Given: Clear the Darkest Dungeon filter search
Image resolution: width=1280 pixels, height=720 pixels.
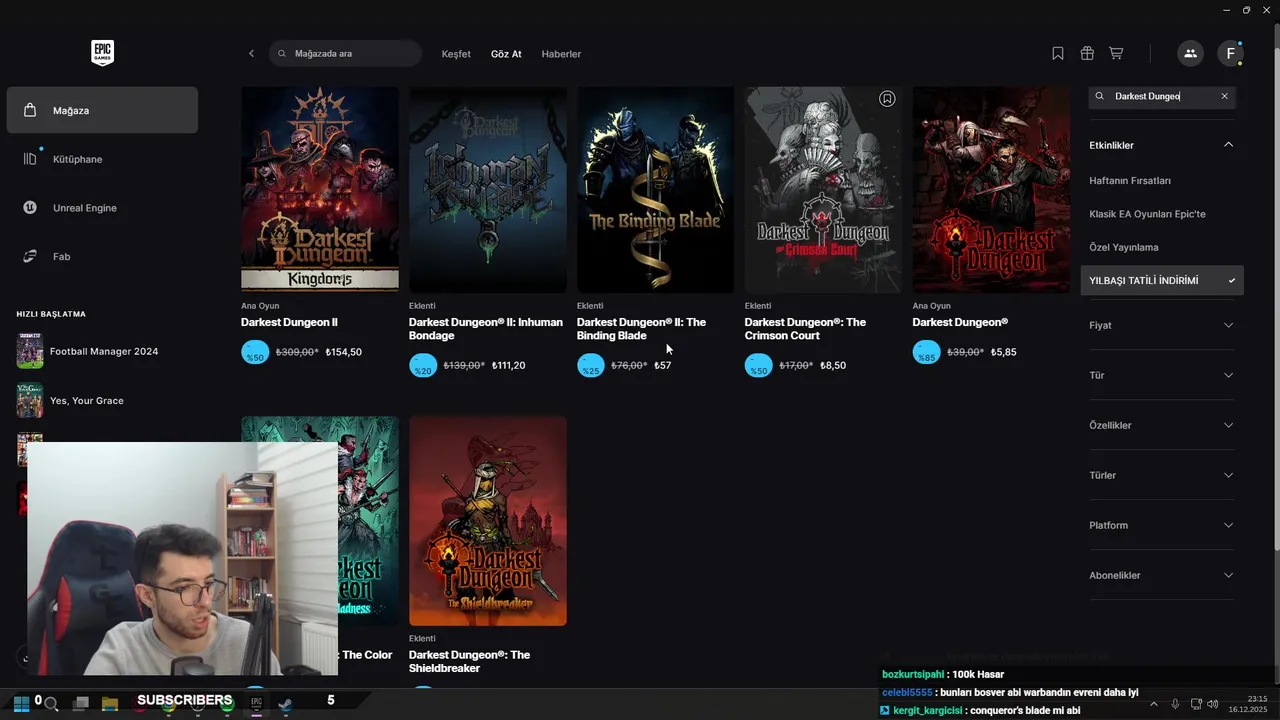Looking at the screenshot, I should pyautogui.click(x=1224, y=96).
